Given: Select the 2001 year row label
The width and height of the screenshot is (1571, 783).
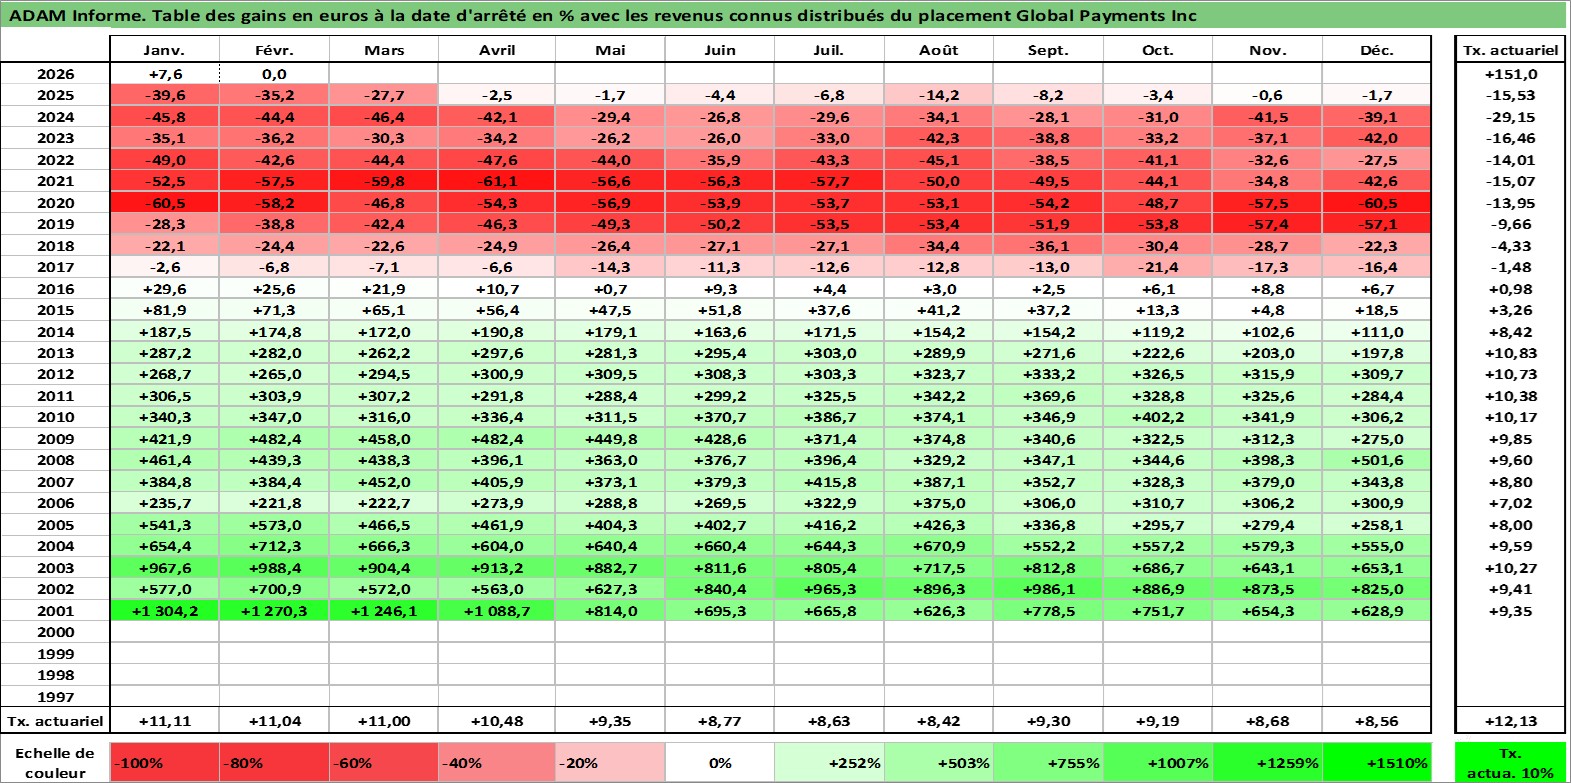Looking at the screenshot, I should (55, 610).
